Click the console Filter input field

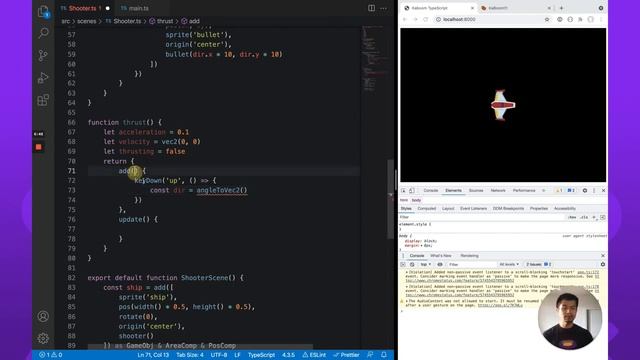471,264
